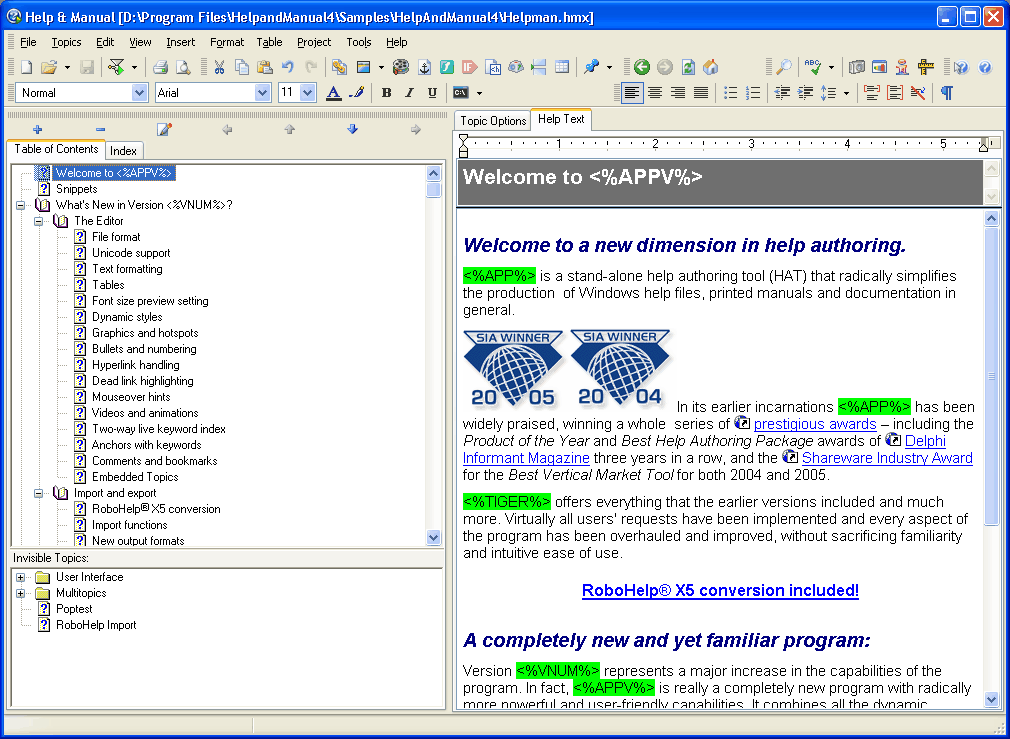Open the prestigious awards link
Viewport: 1010px width, 739px height.
coord(814,424)
